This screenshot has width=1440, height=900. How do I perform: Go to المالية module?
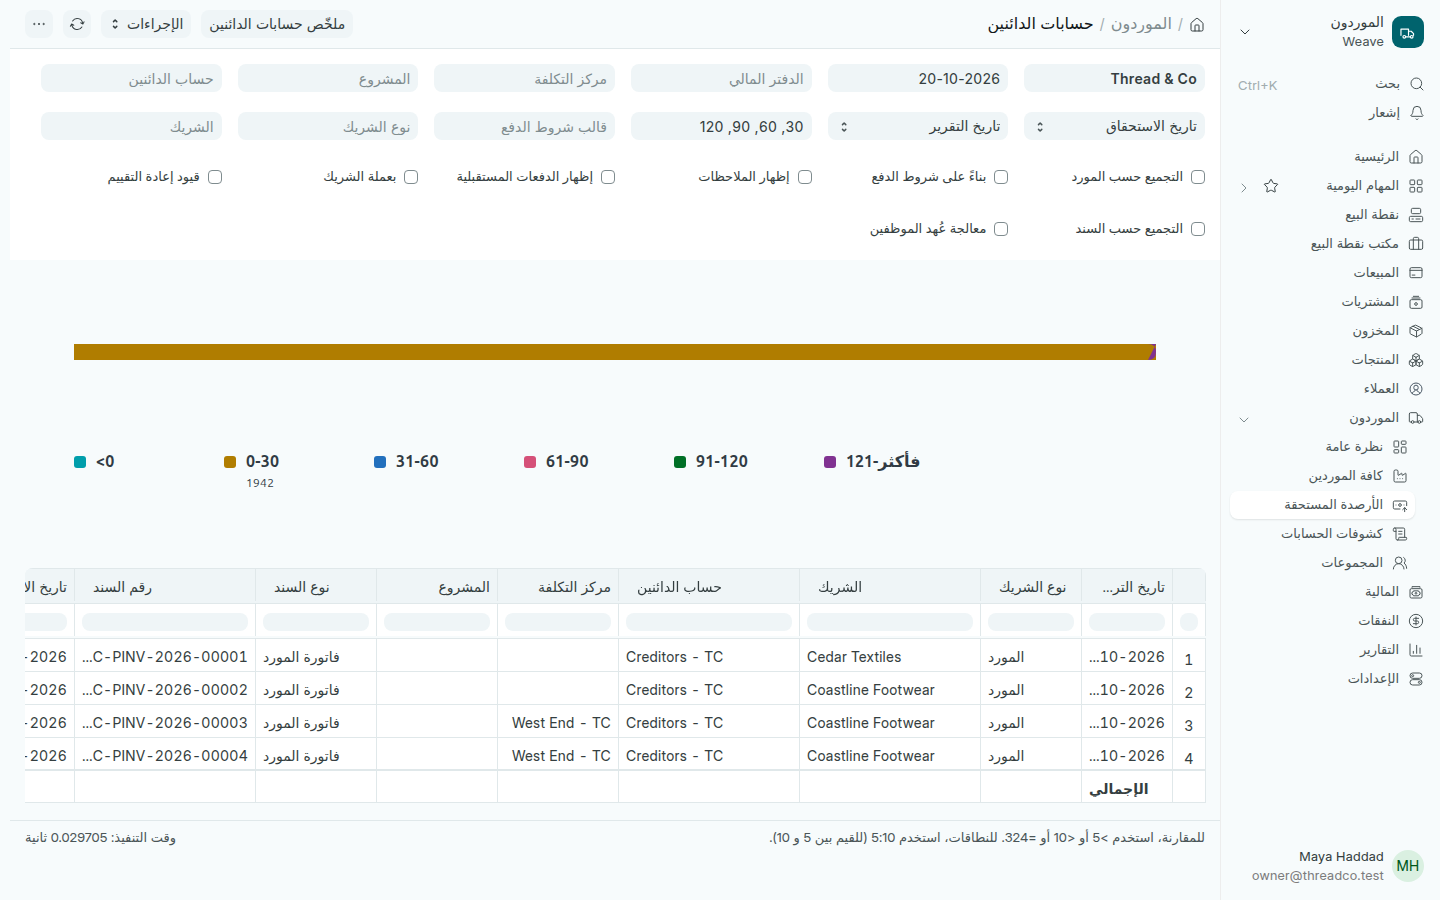[x=1382, y=592]
